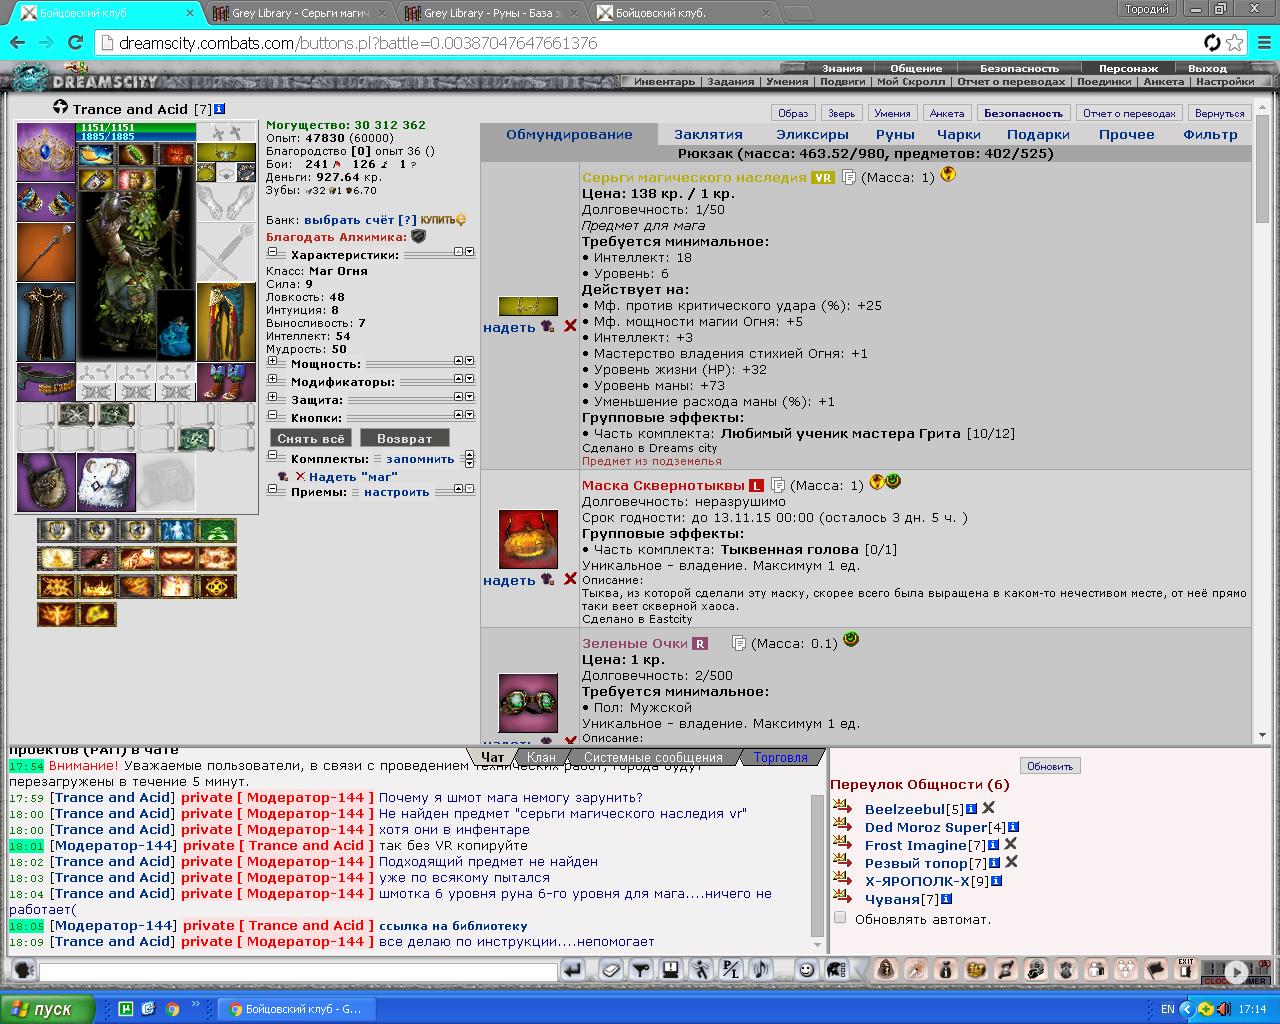The height and width of the screenshot is (1024, 1280).
Task: Click the green tree spell icon in abilities grid
Action: (217, 530)
